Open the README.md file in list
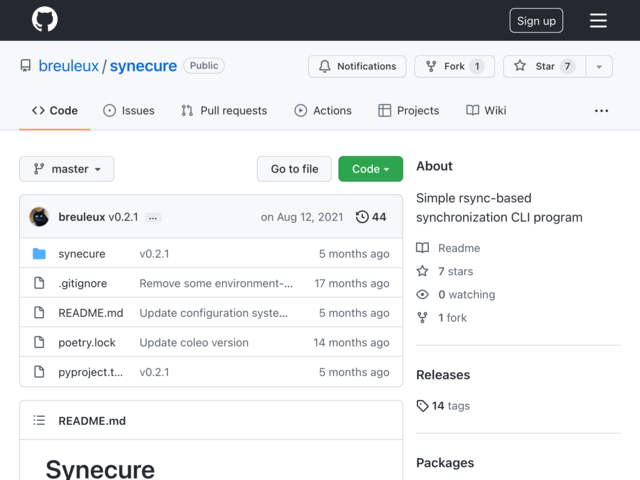This screenshot has width=640, height=480. coord(91,313)
